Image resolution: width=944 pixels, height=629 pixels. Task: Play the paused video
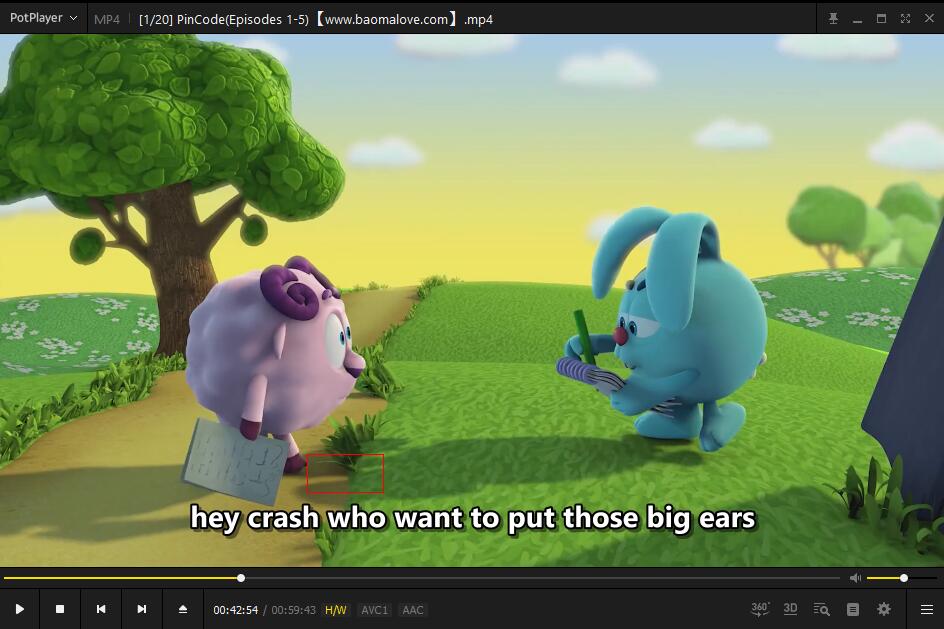point(19,609)
